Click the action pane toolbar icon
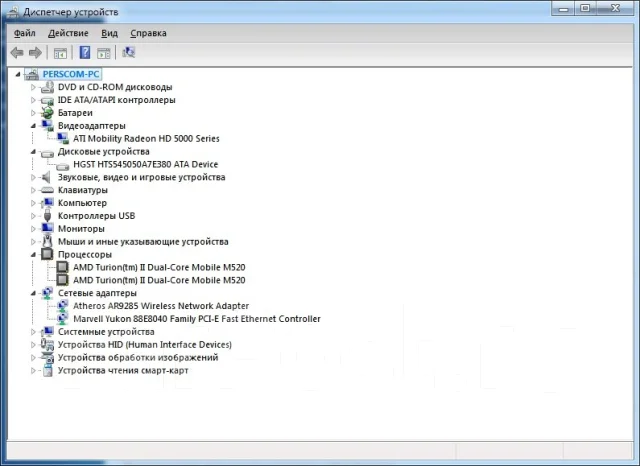Viewport: 640px width, 466px height. (x=104, y=53)
